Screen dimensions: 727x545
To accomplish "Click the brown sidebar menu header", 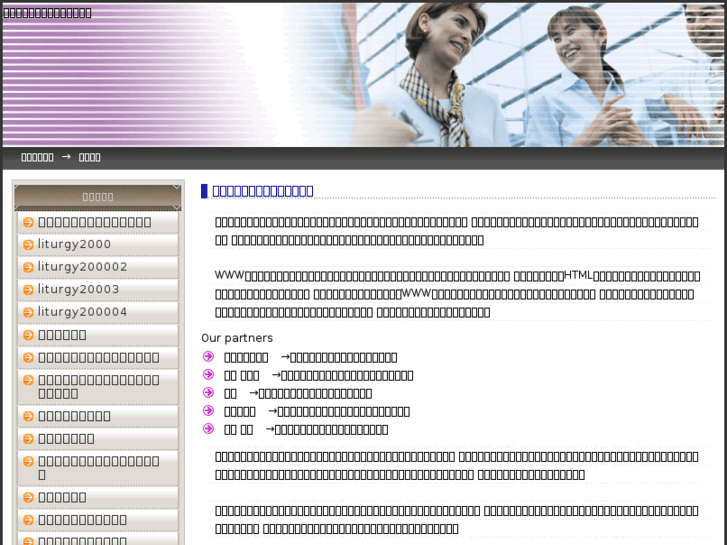I will [98, 197].
